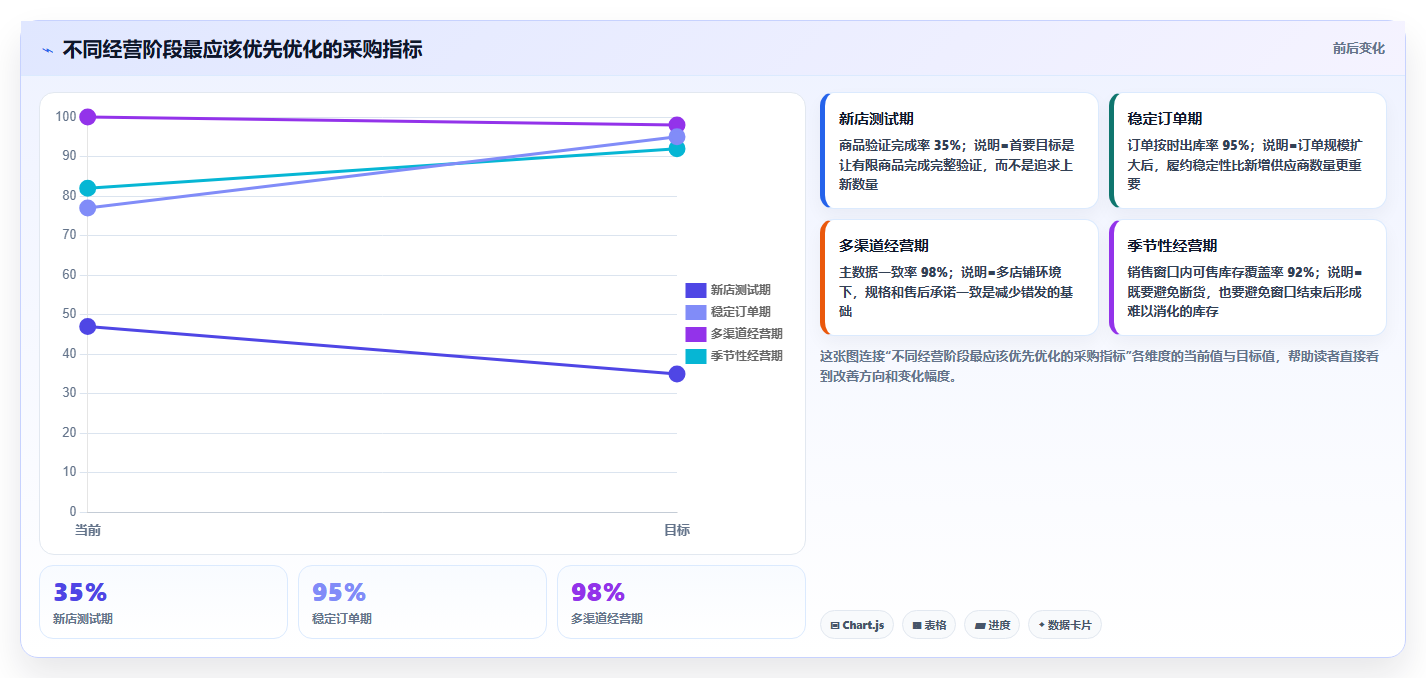Click 新店测试期 data point at 目标 (35)

677,374
